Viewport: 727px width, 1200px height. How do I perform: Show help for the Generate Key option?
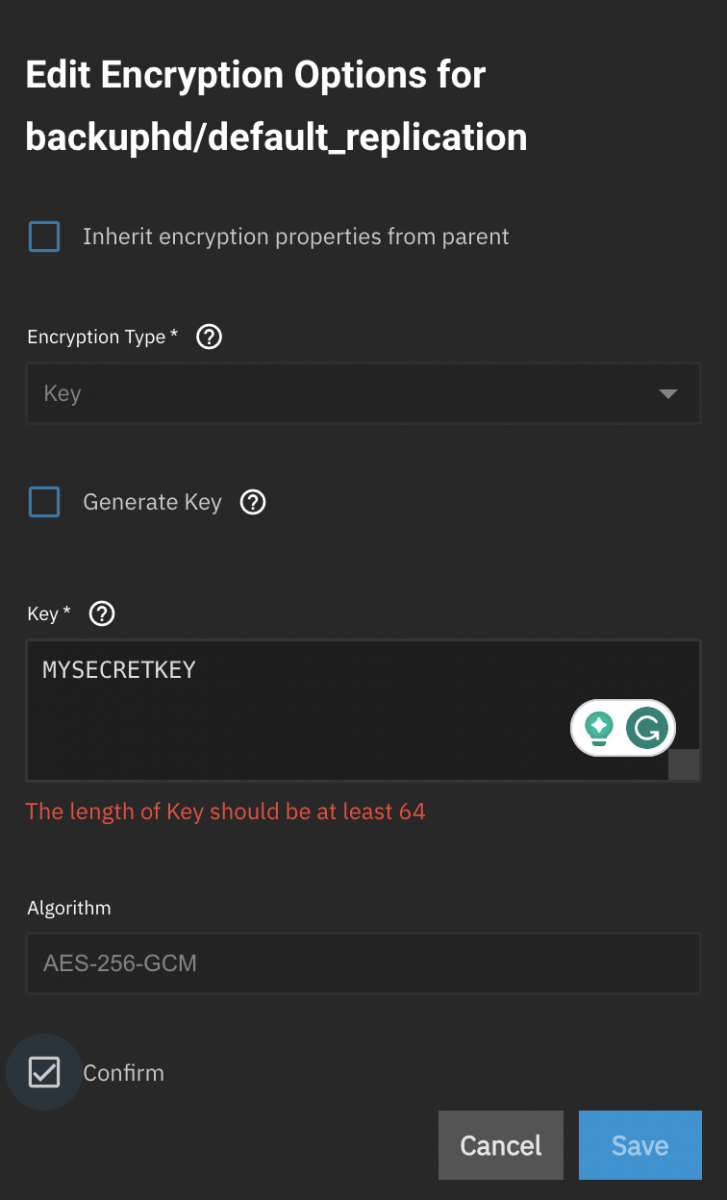(254, 502)
